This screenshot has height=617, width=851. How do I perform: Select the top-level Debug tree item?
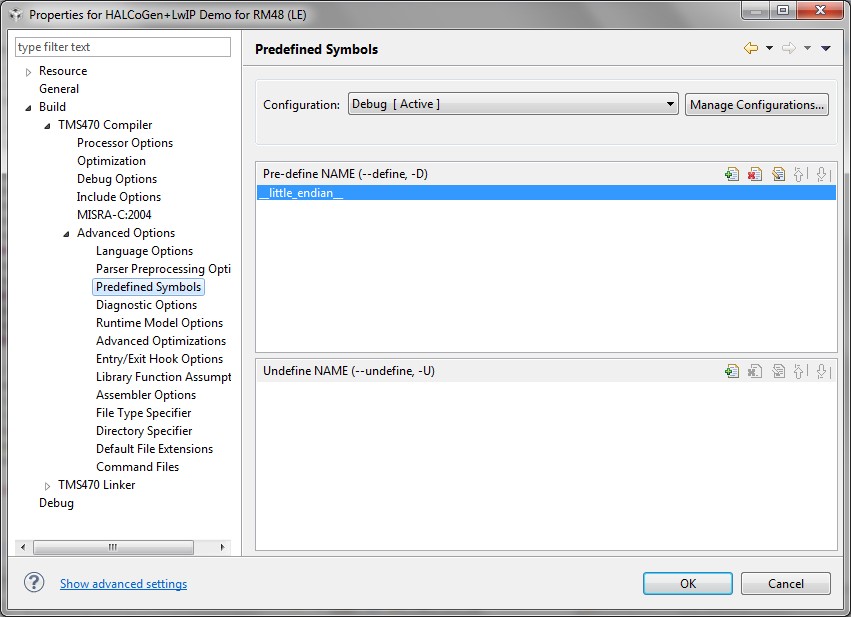click(56, 502)
